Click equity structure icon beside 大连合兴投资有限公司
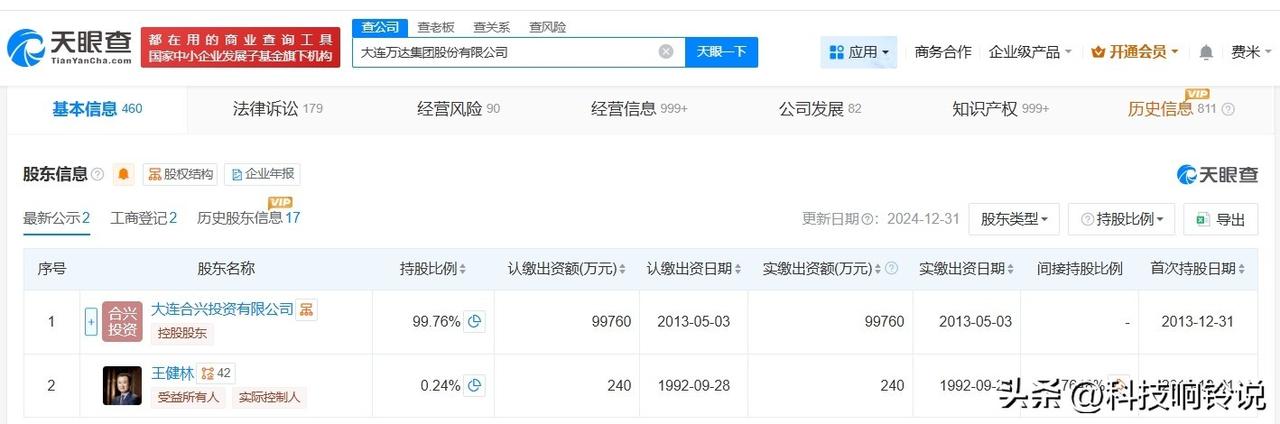 306,309
